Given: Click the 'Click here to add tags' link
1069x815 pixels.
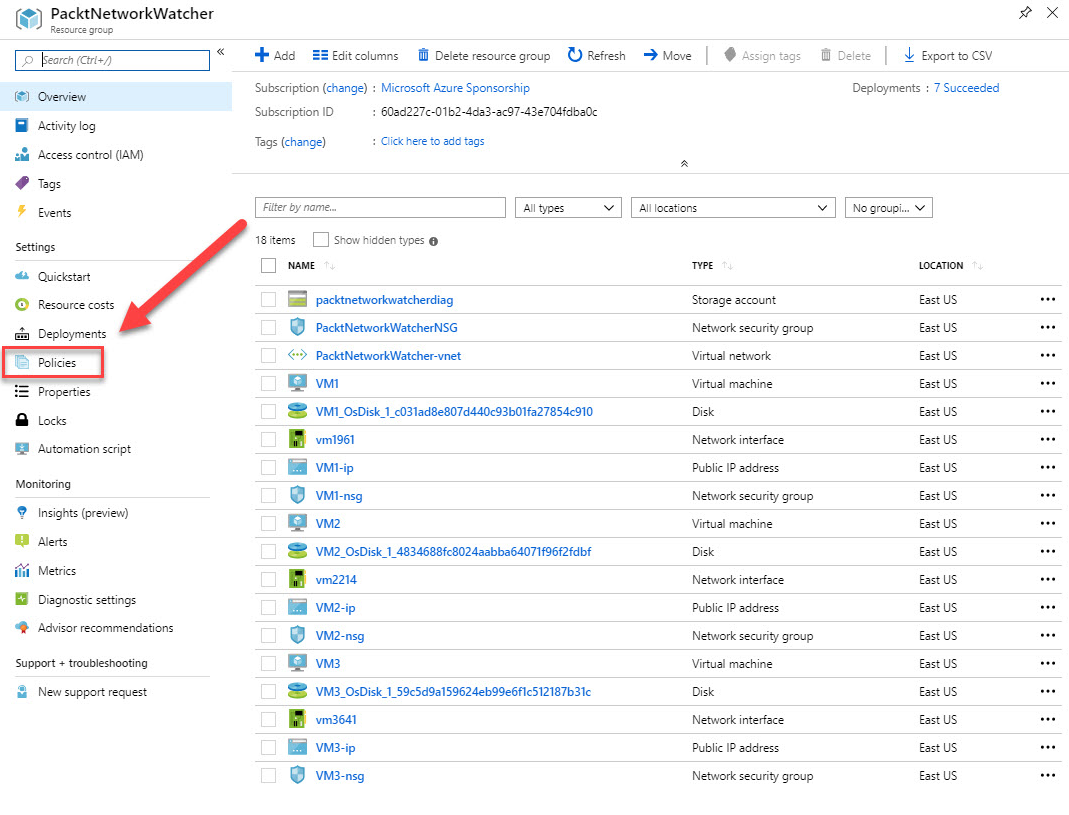Looking at the screenshot, I should pyautogui.click(x=432, y=141).
